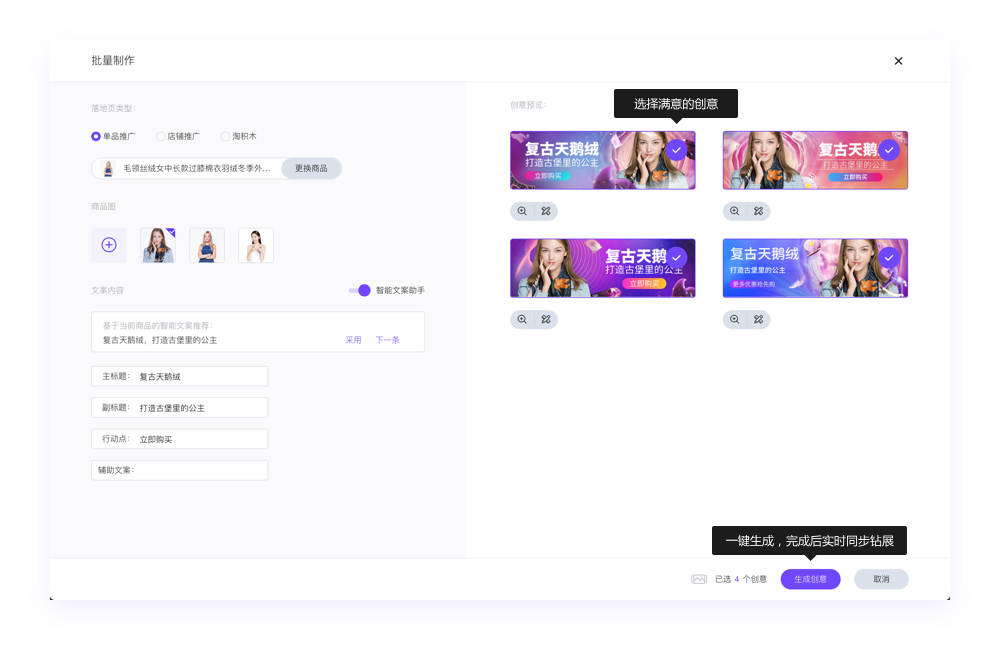
Task: Select the bottom-left purple creative banner
Action: [x=603, y=268]
